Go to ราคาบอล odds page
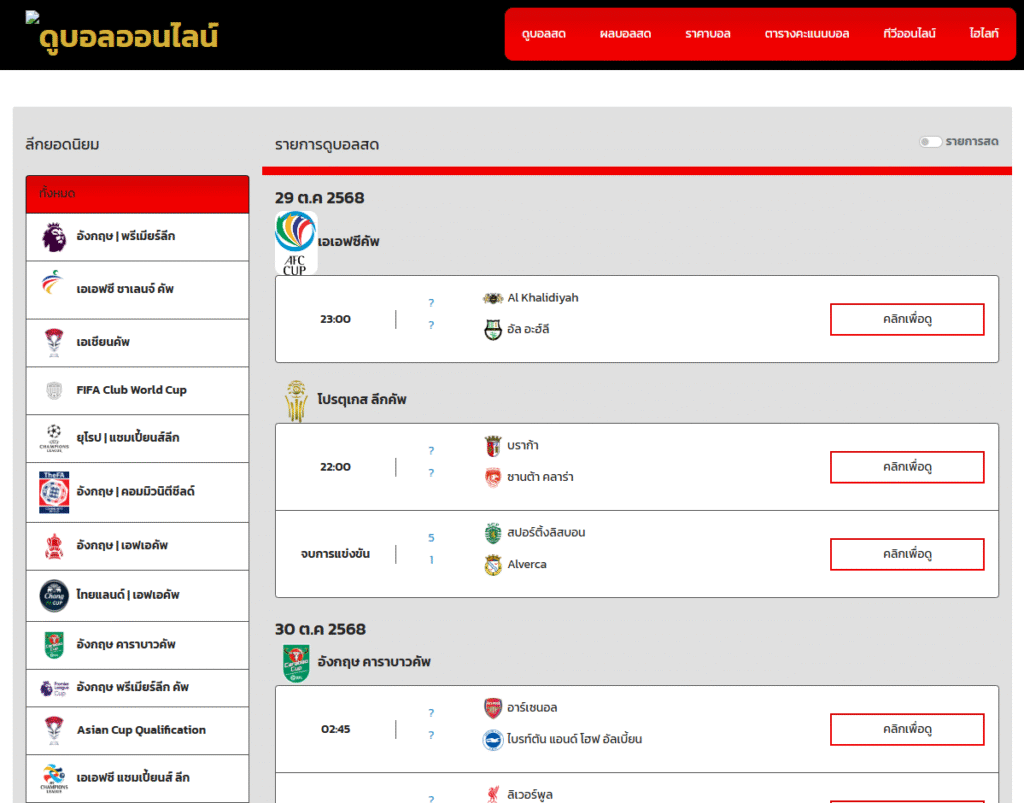 (x=707, y=34)
